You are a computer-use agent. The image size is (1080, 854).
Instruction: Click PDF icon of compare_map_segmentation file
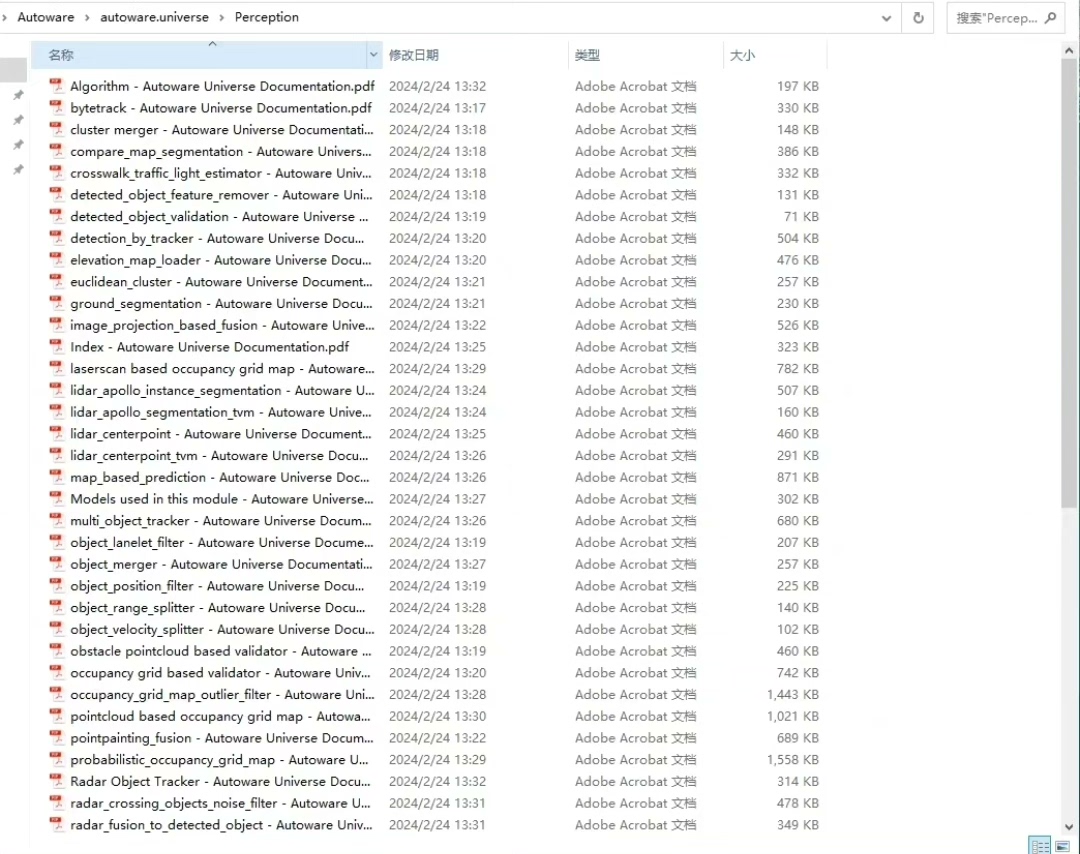[x=56, y=151]
